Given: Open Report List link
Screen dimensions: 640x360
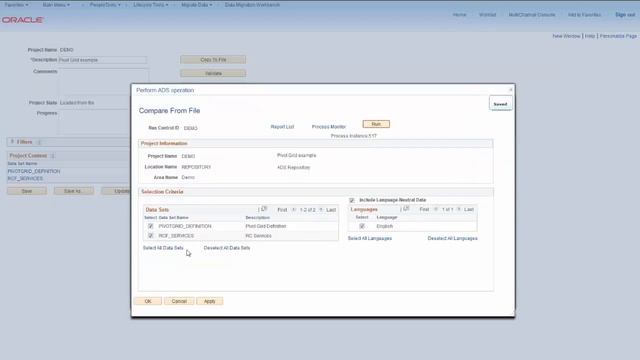Looking at the screenshot, I should (x=282, y=127).
